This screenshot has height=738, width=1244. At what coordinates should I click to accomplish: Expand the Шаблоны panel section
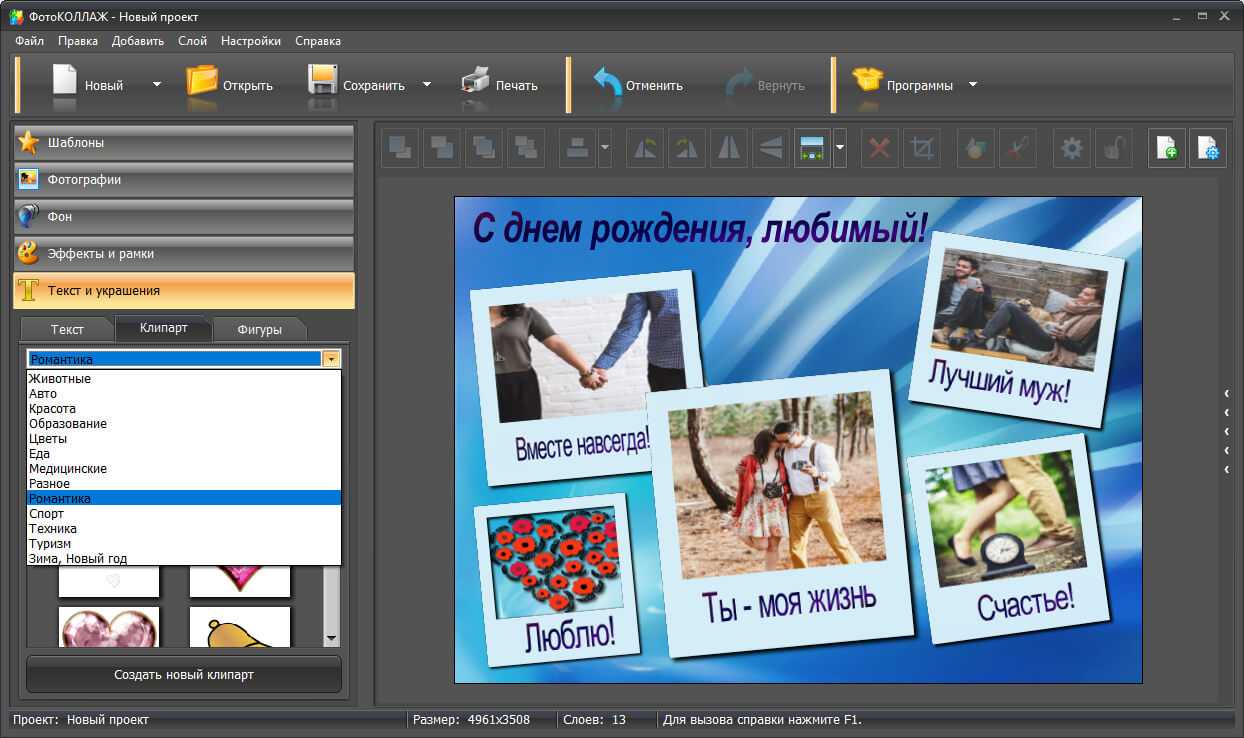click(x=184, y=143)
